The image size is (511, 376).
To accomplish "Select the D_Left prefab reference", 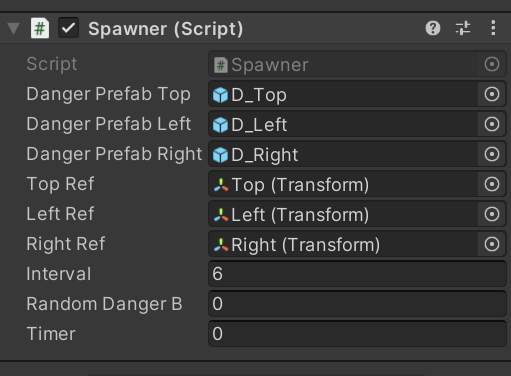I will point(343,124).
